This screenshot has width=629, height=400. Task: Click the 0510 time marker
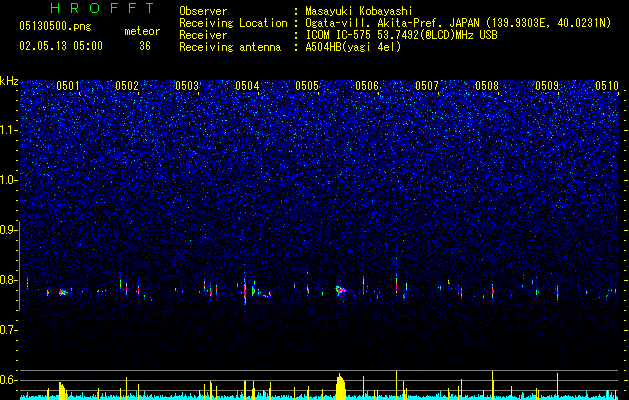click(607, 86)
